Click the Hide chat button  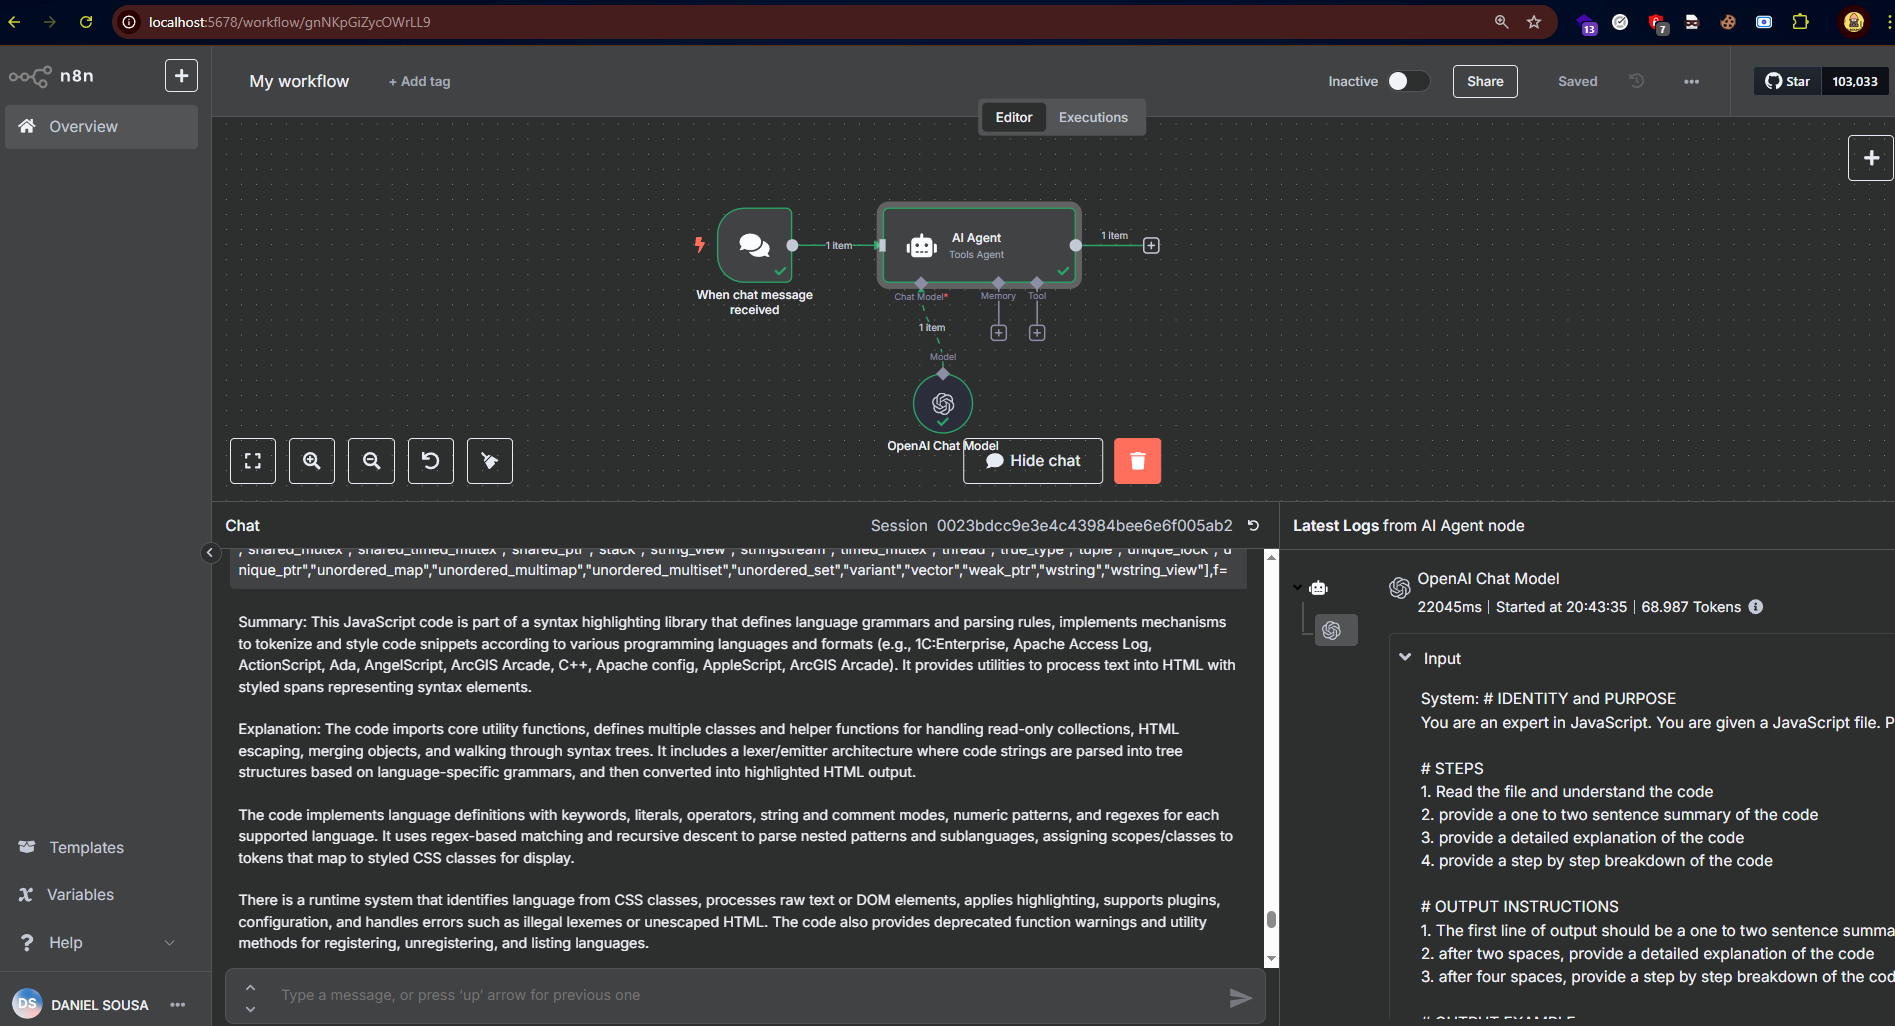[1033, 461]
